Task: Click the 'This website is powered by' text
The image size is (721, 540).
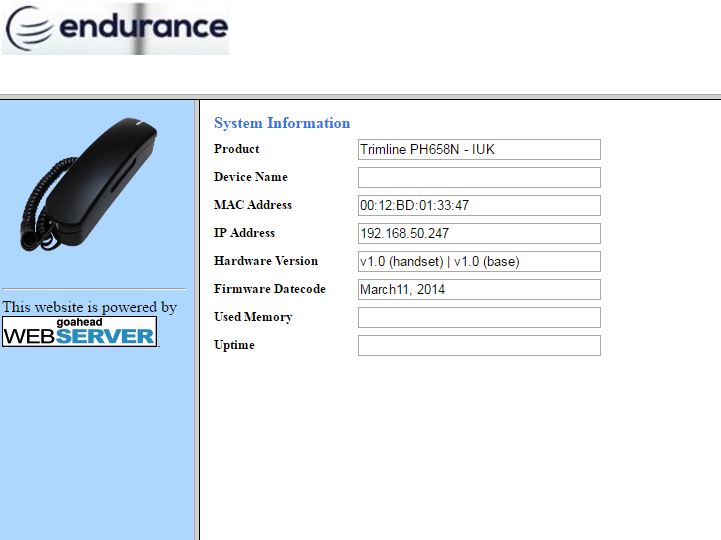Action: coord(90,307)
